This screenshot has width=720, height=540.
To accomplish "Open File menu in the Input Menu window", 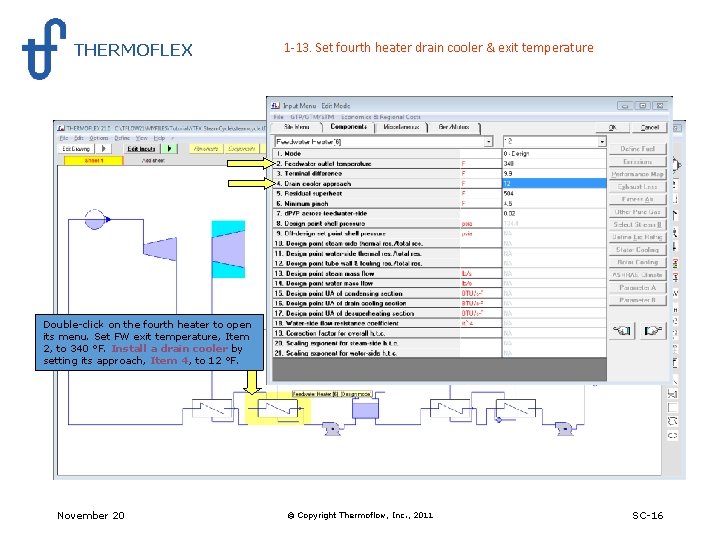I will (x=278, y=117).
